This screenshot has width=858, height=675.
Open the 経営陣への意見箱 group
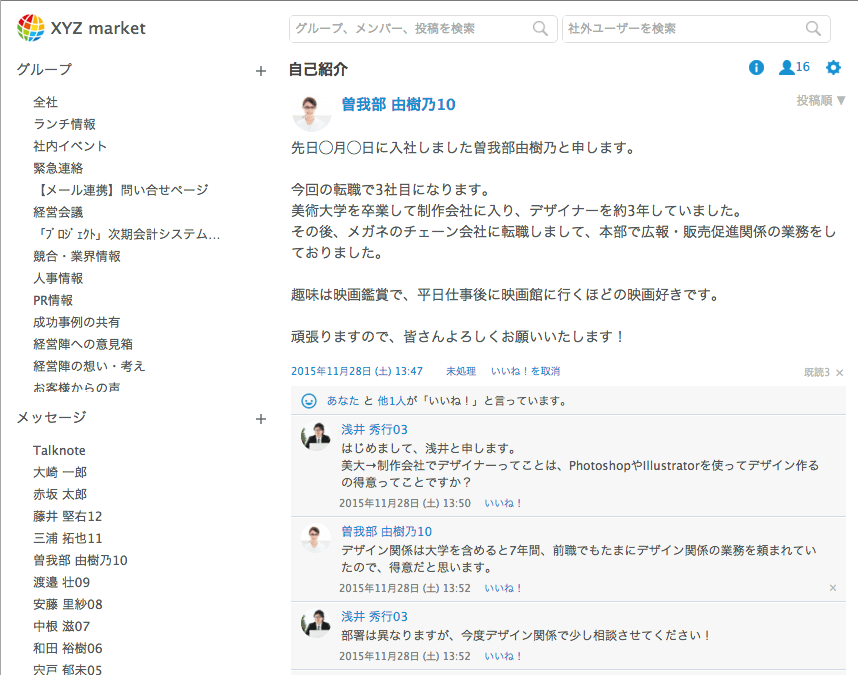pos(83,344)
